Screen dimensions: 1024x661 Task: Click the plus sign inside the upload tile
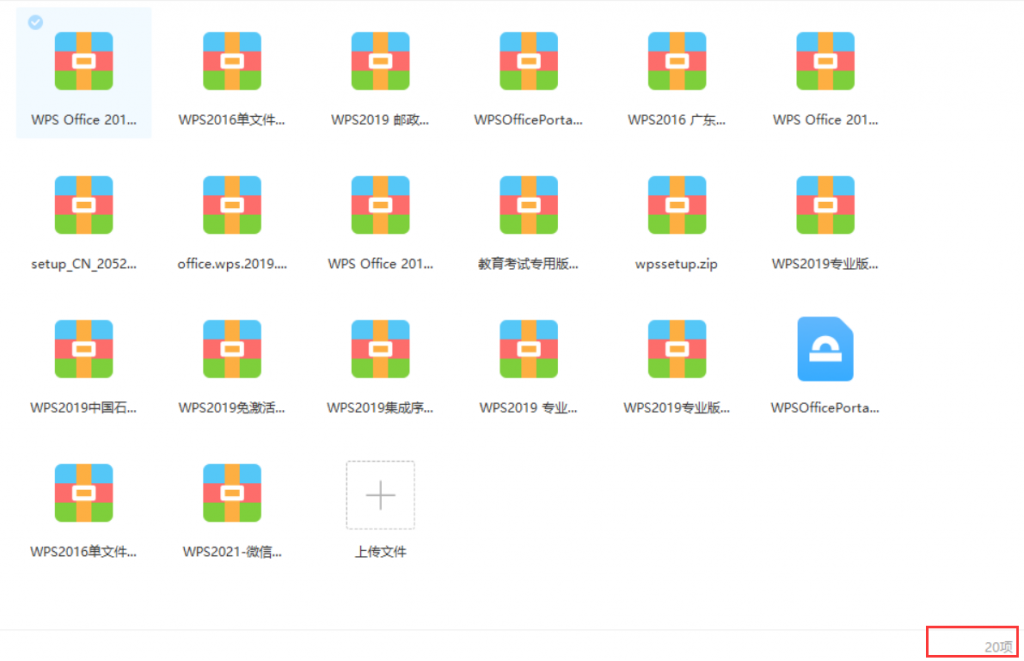tap(380, 495)
